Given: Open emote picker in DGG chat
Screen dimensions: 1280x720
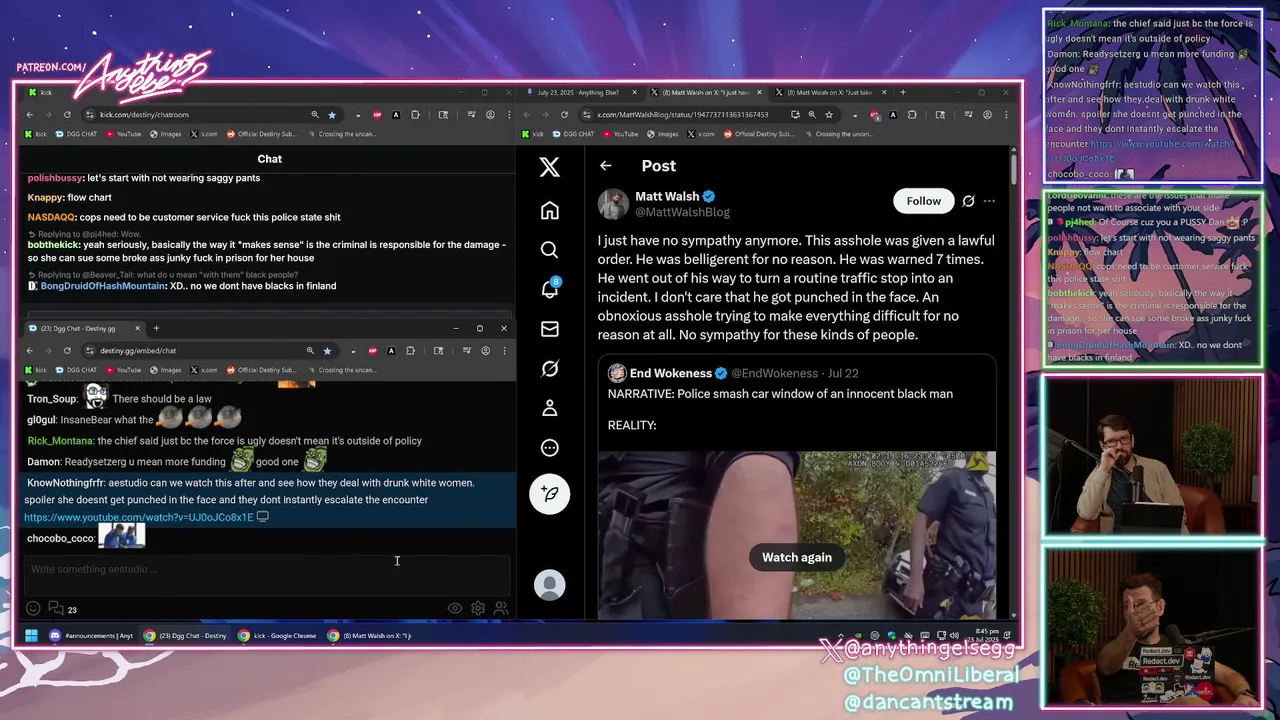Looking at the screenshot, I should (33, 608).
